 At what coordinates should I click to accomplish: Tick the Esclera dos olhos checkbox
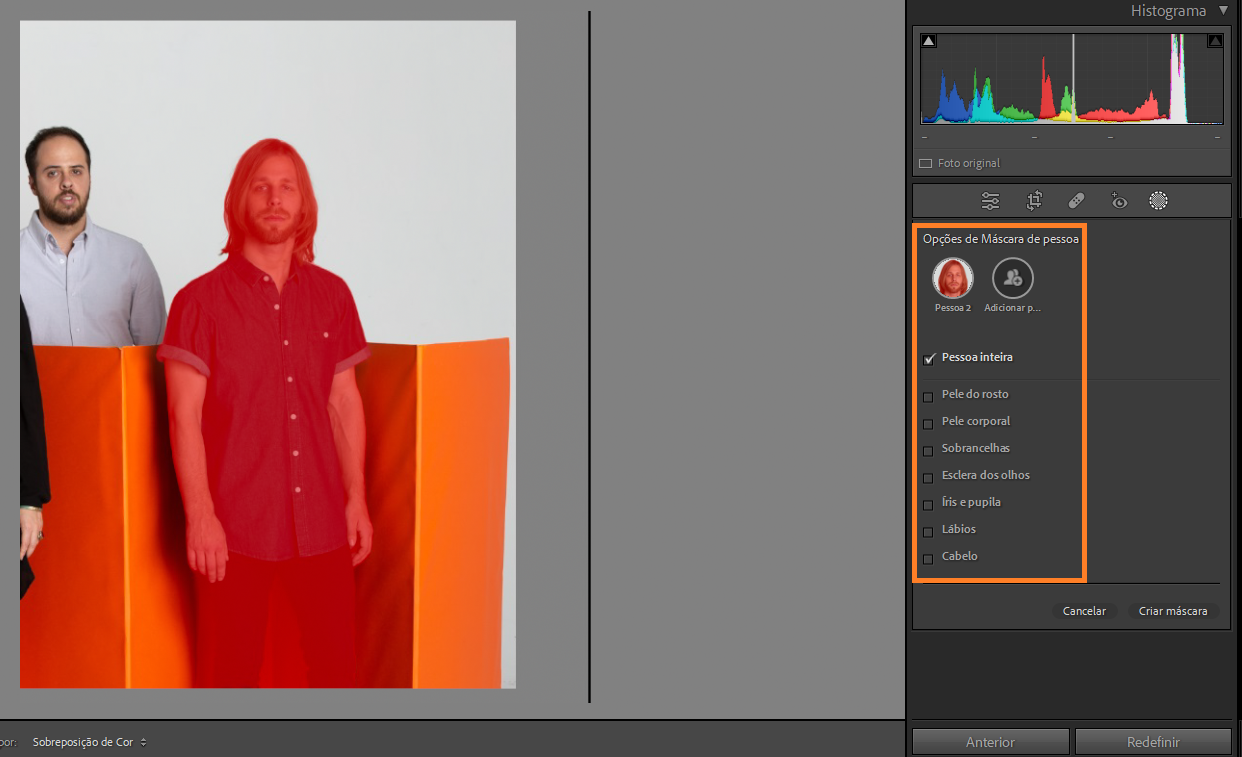click(928, 478)
